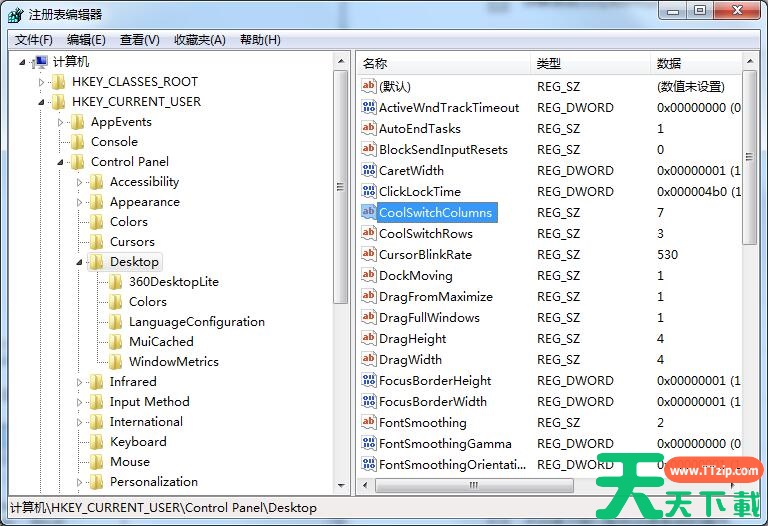Click the string icon beside (默认)

pyautogui.click(x=369, y=86)
